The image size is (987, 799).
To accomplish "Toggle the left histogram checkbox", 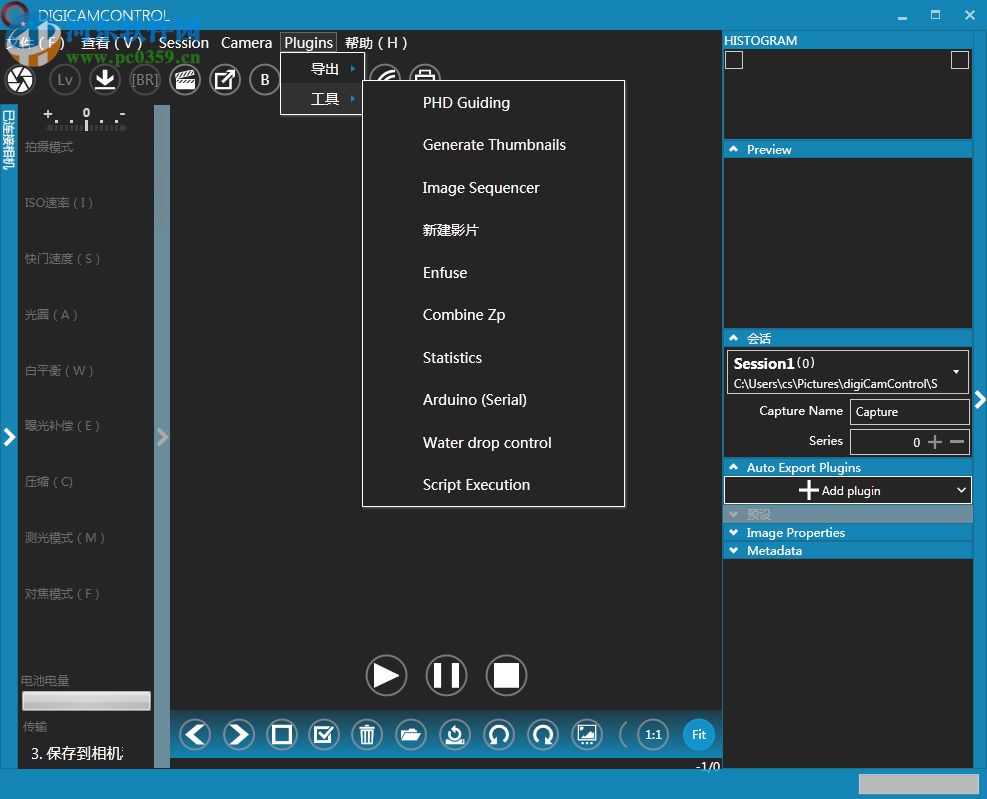I will pyautogui.click(x=734, y=60).
